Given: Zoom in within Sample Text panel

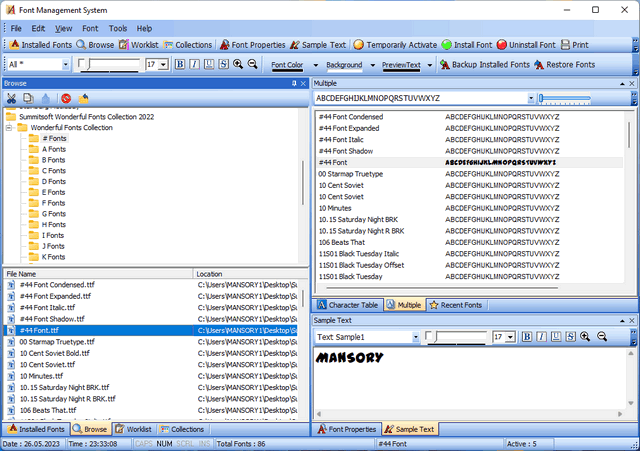Looking at the screenshot, I should [585, 337].
